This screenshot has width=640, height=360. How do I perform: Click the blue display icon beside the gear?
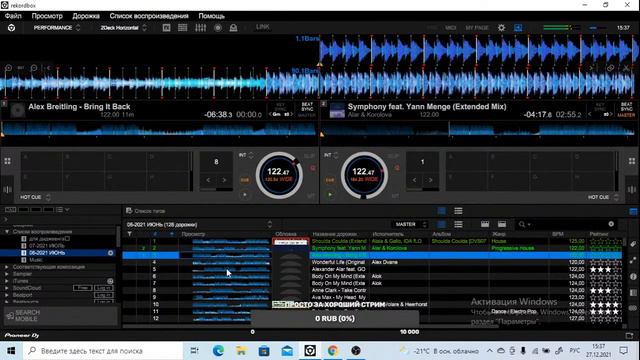click(518, 28)
